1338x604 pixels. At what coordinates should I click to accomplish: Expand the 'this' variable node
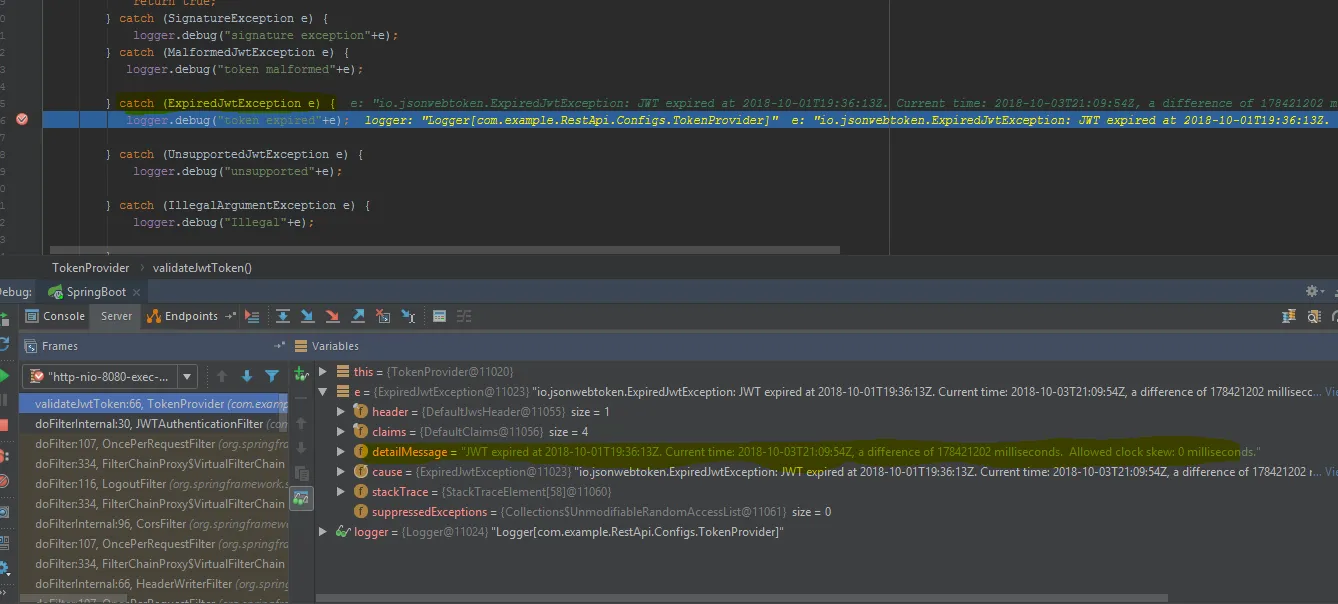point(322,372)
